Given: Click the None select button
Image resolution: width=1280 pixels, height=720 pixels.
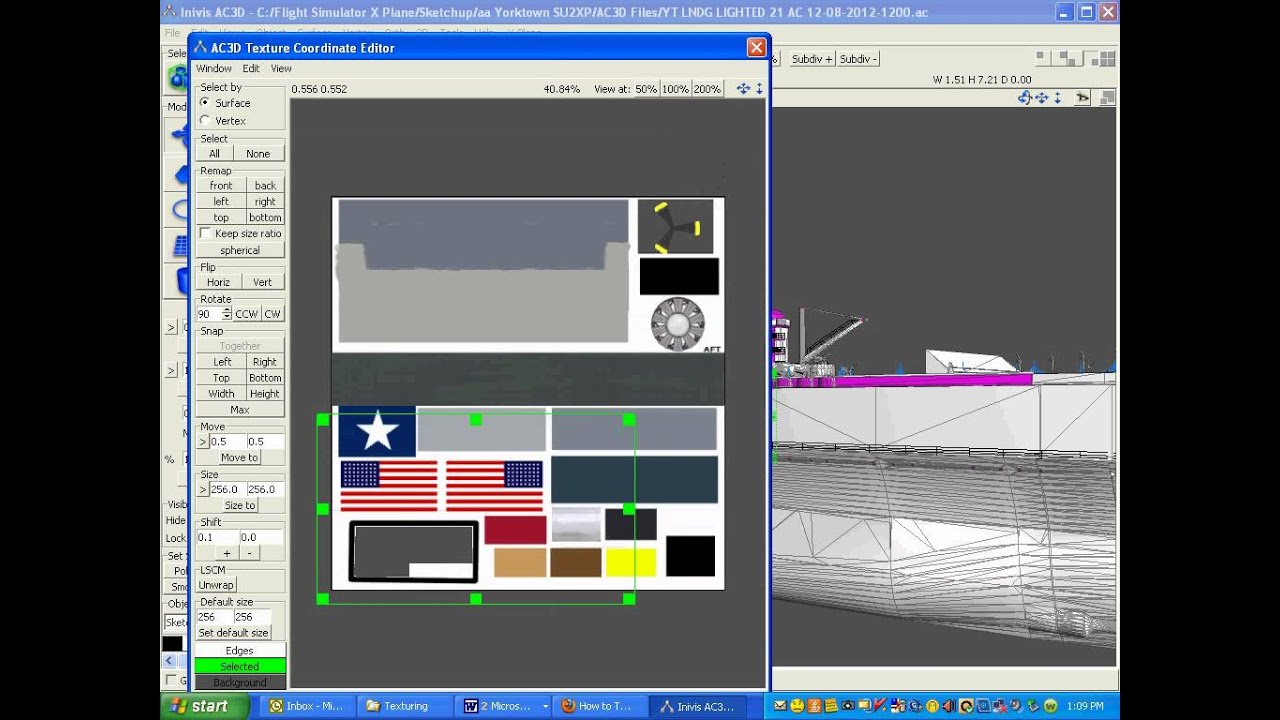Looking at the screenshot, I should (258, 154).
